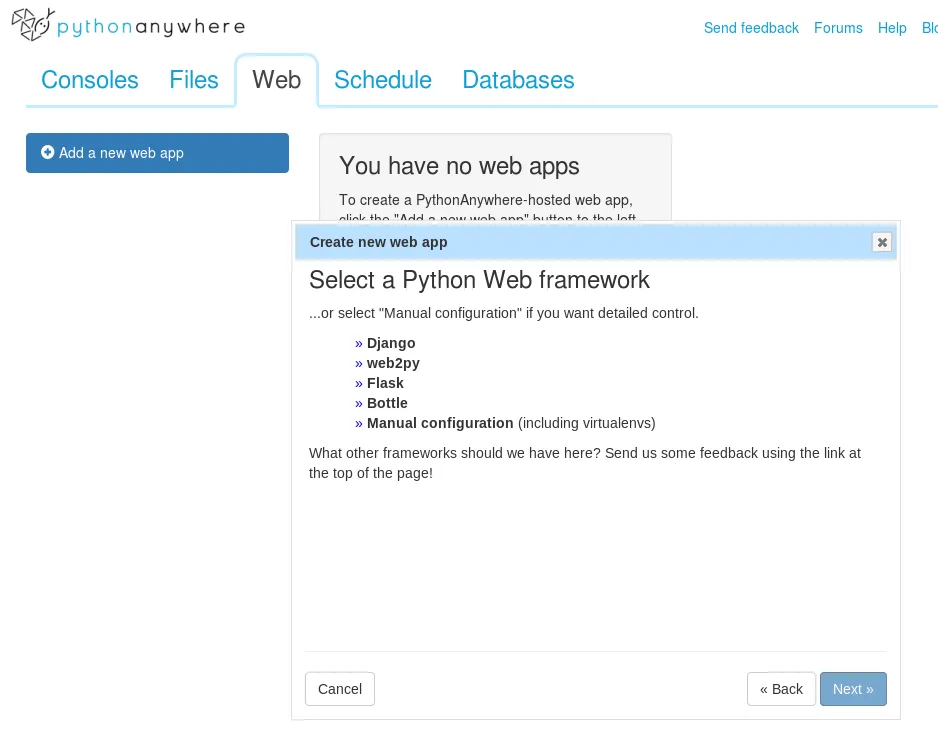The width and height of the screenshot is (938, 751).
Task: Choose the Bottle framework
Action: click(387, 403)
